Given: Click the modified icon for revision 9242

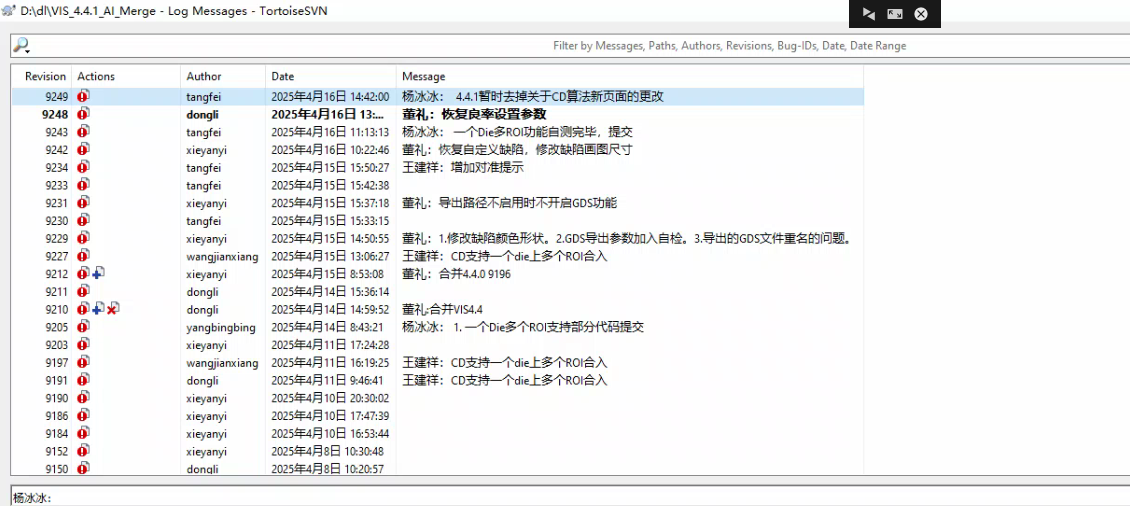Looking at the screenshot, I should click(83, 149).
